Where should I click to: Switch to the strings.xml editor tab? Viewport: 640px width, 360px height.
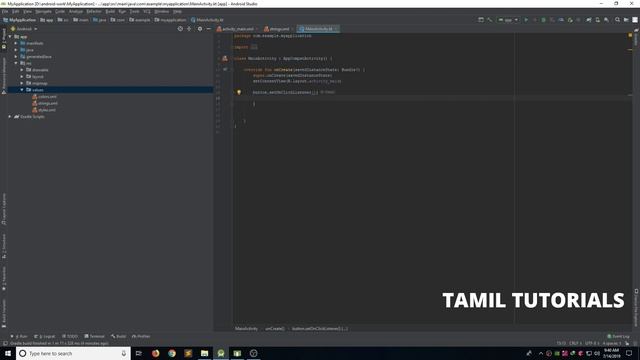[279, 29]
